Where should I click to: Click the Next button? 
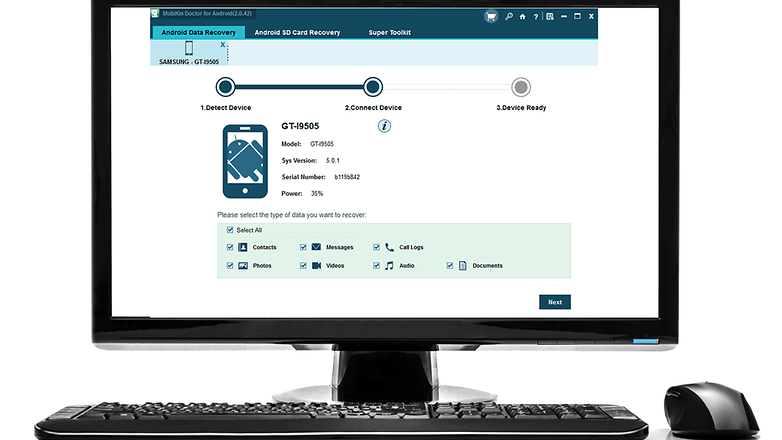(555, 302)
